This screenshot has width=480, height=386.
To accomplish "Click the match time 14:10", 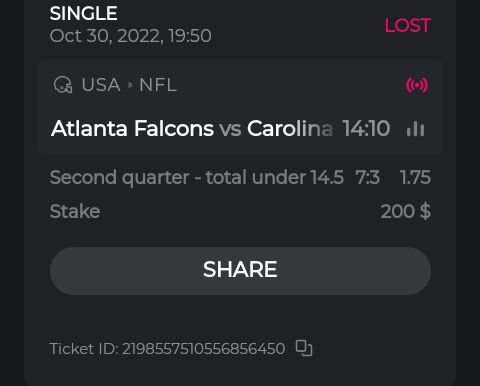I will [x=366, y=129].
